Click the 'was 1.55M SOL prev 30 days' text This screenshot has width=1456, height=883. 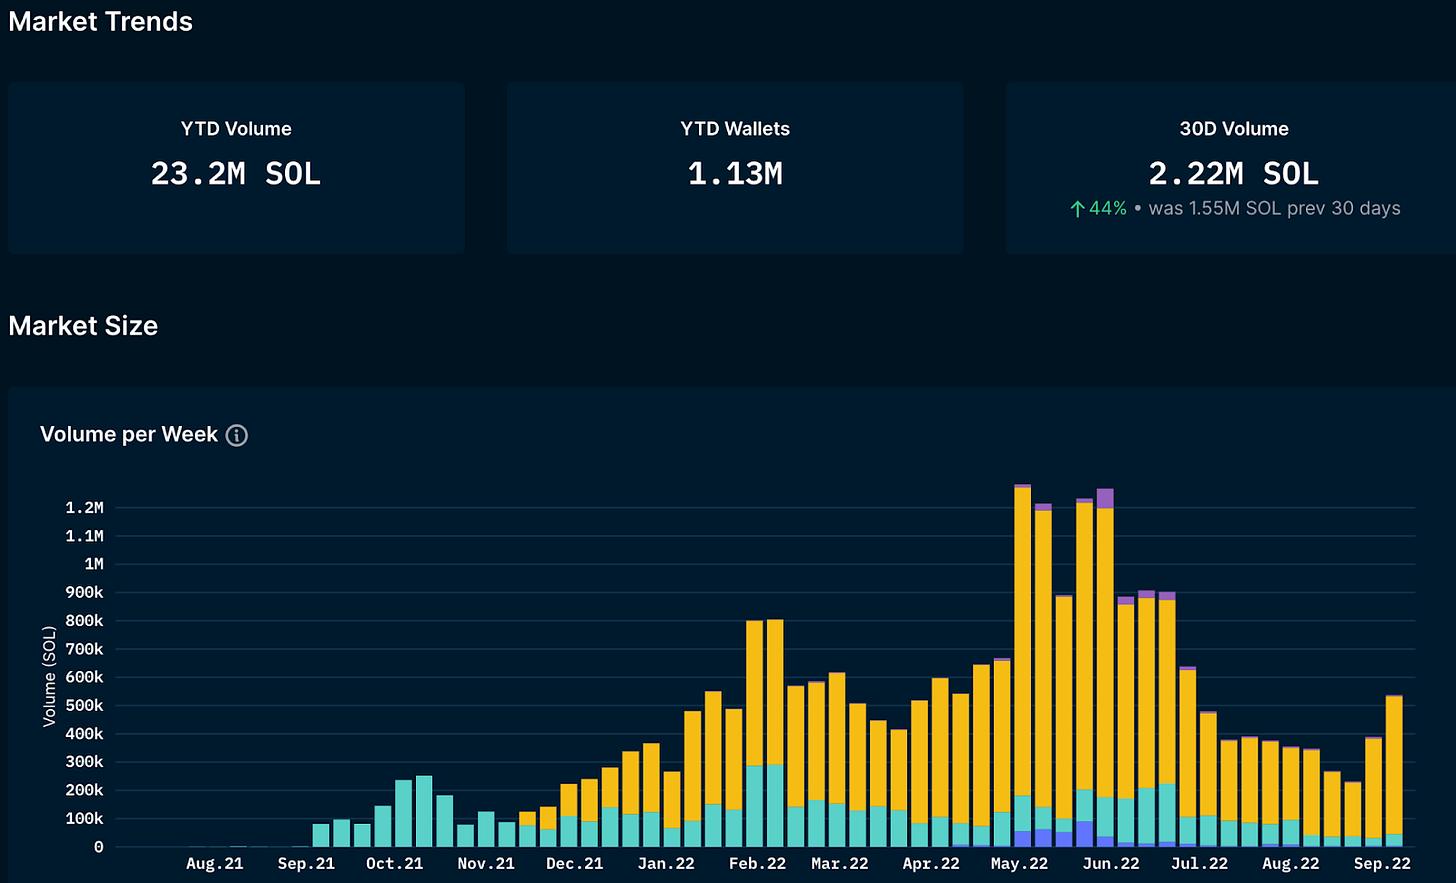[x=1274, y=209]
